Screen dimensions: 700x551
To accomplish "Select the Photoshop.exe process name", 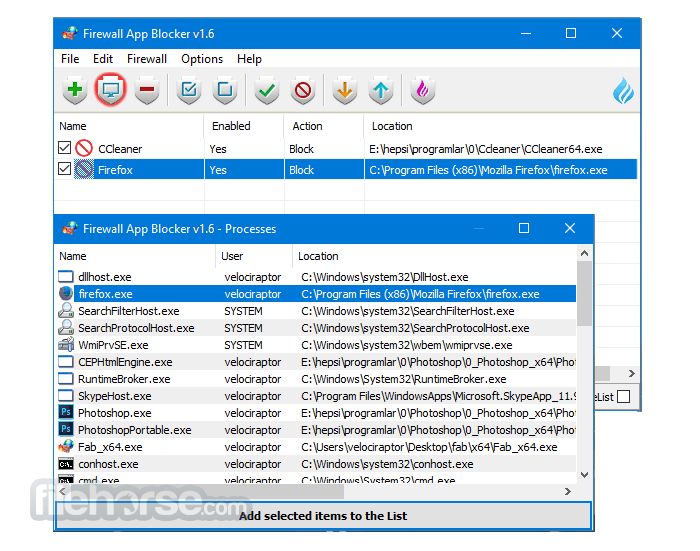I will pos(115,413).
